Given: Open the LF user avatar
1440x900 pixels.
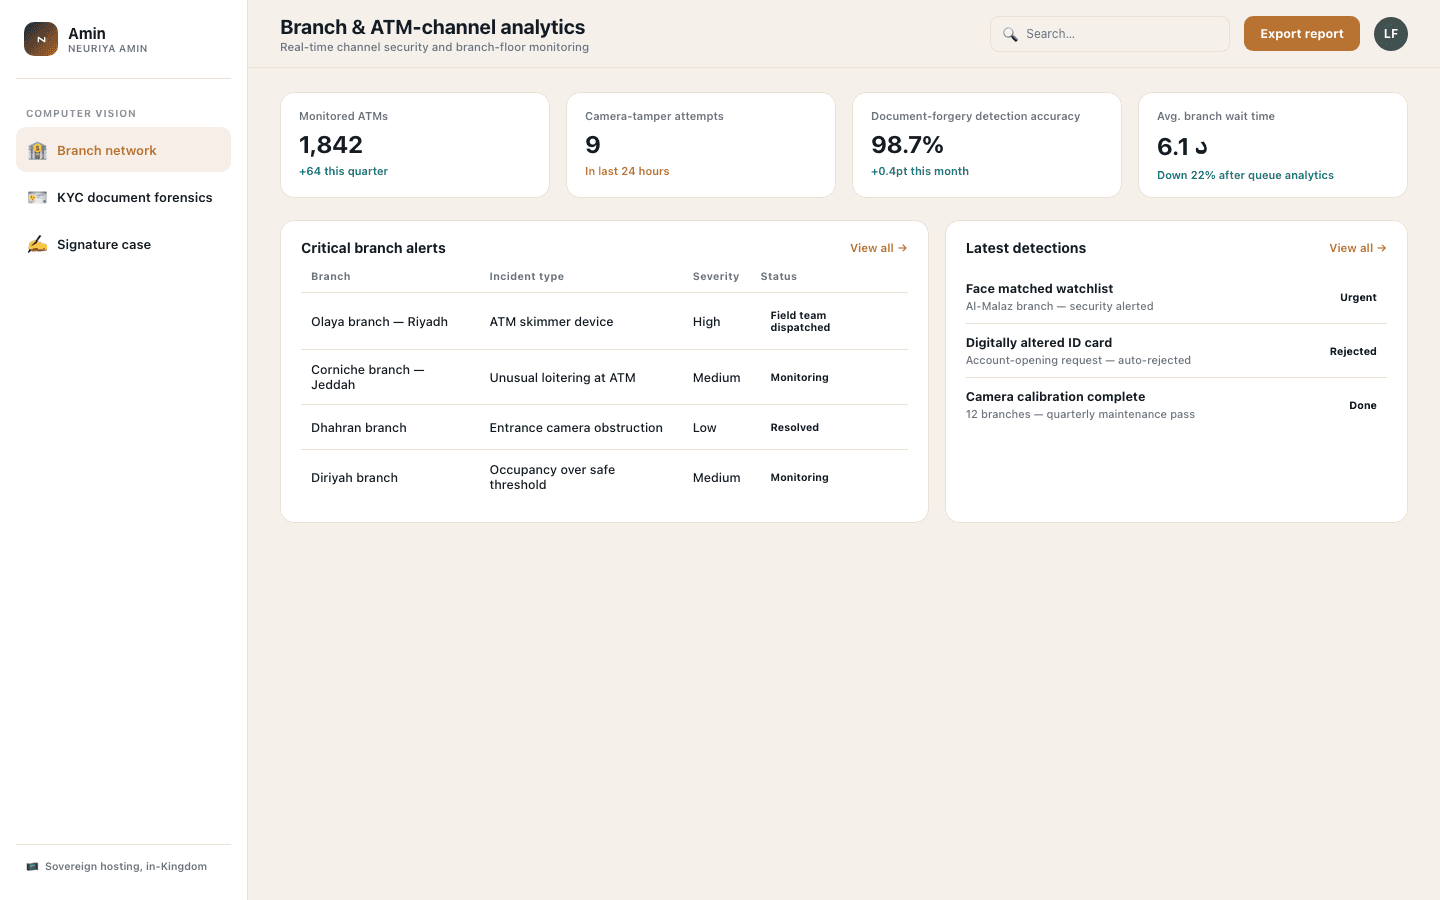Looking at the screenshot, I should coord(1391,34).
